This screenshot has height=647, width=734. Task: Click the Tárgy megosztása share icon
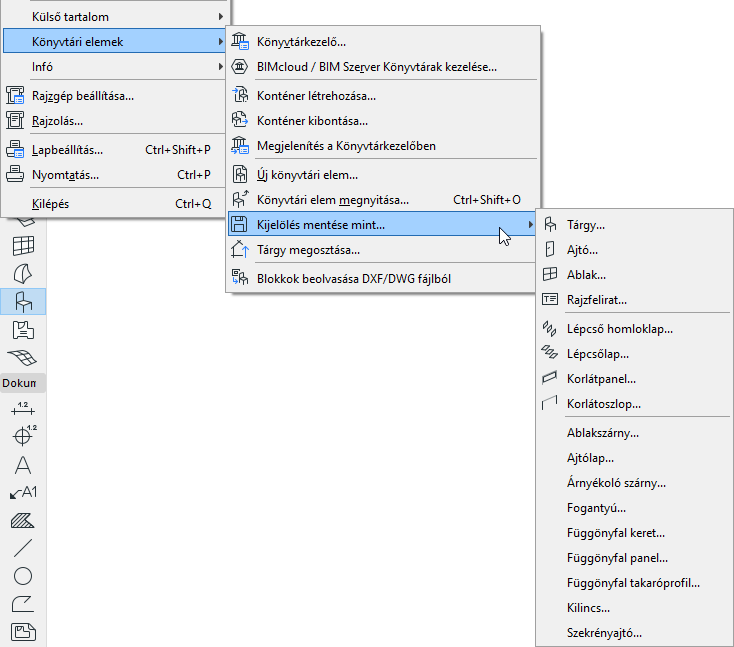pyautogui.click(x=240, y=250)
